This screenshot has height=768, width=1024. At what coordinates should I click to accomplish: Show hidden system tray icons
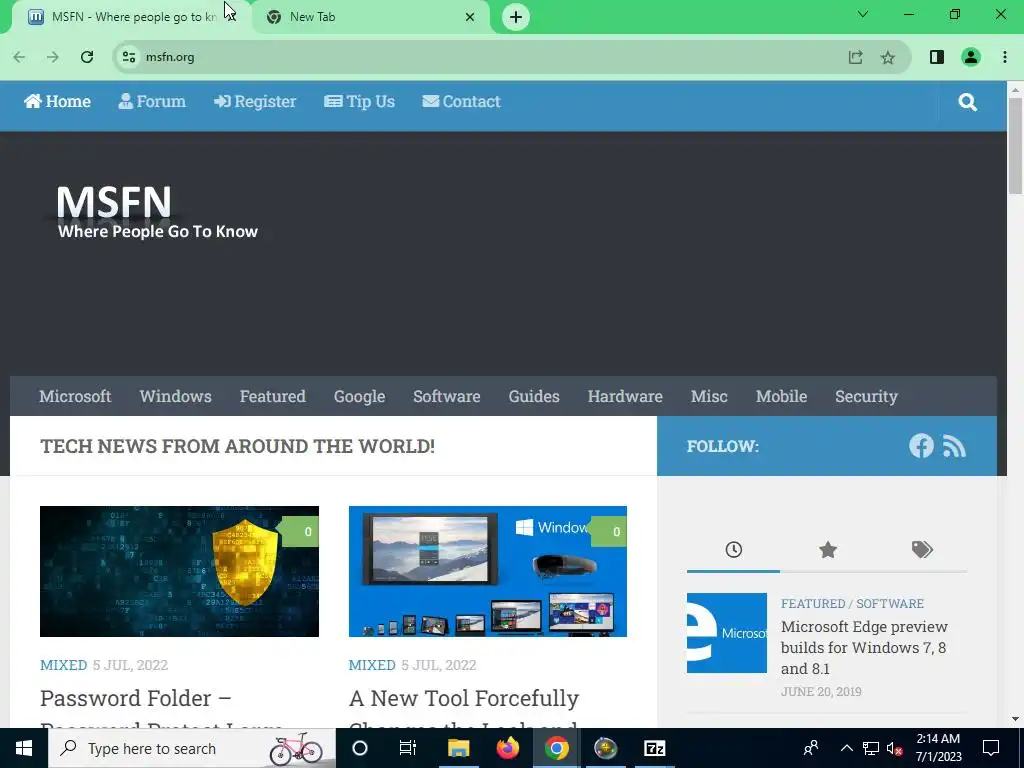pyautogui.click(x=846, y=748)
